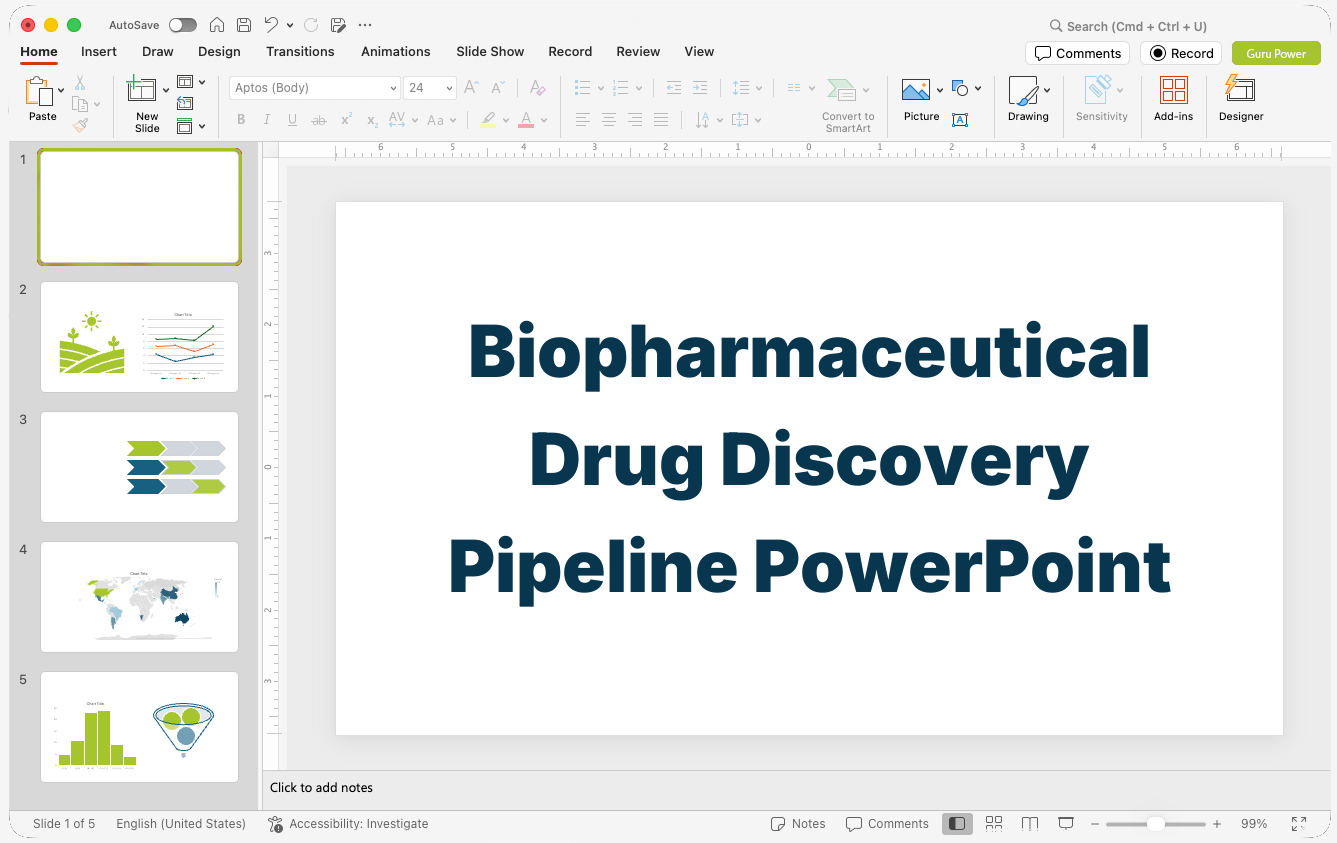Screen dimensions: 1337x843
Task: Increase font size icon
Action: click(x=471, y=88)
